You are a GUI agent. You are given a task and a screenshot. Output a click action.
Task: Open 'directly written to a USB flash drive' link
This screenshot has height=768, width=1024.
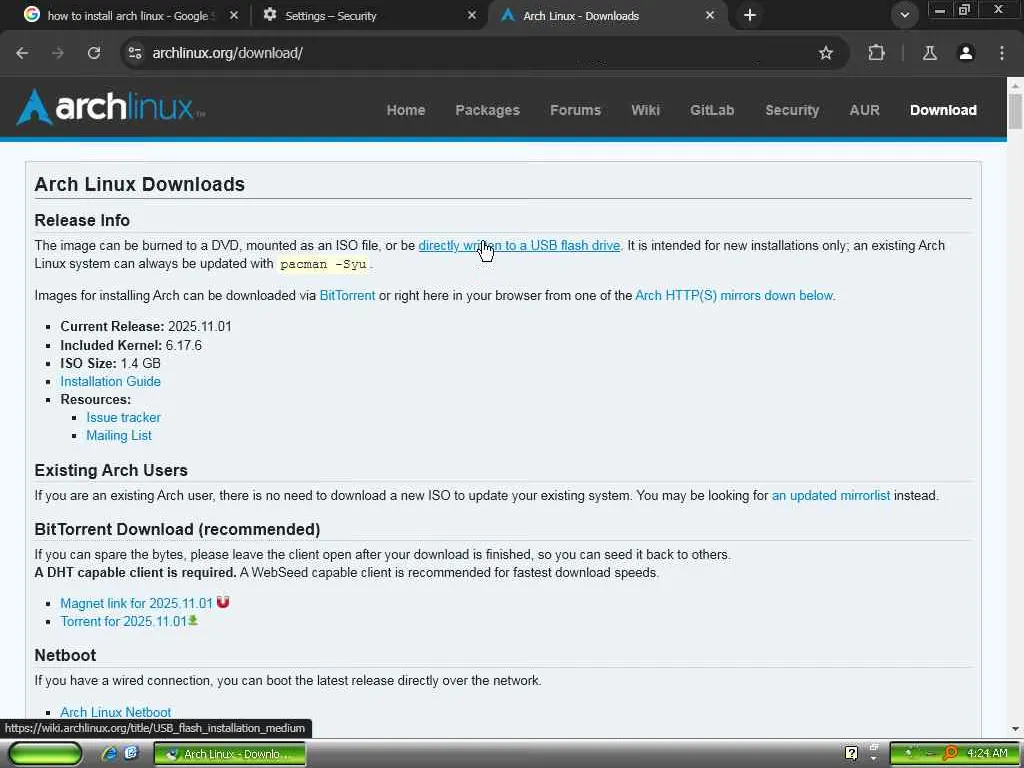[519, 246]
